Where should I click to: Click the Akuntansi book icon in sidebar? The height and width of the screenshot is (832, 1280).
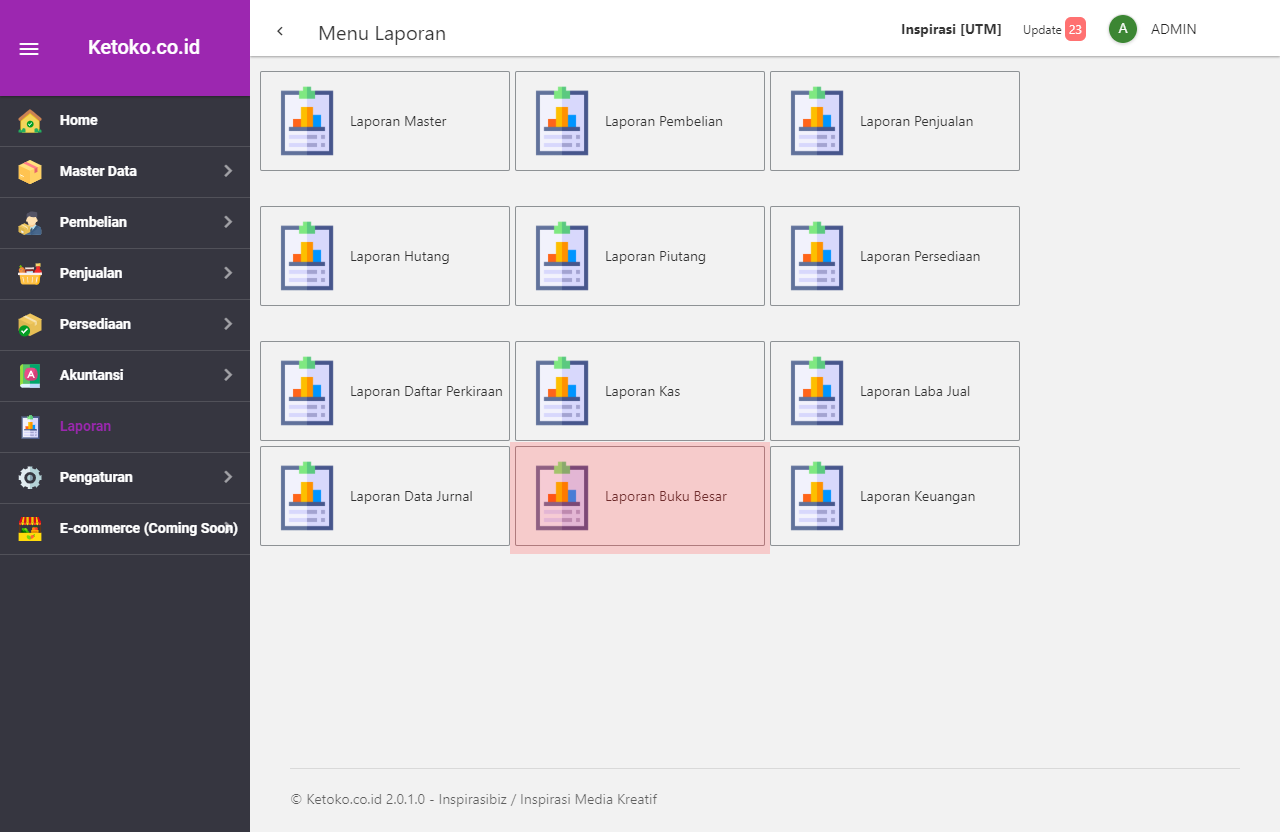(30, 375)
